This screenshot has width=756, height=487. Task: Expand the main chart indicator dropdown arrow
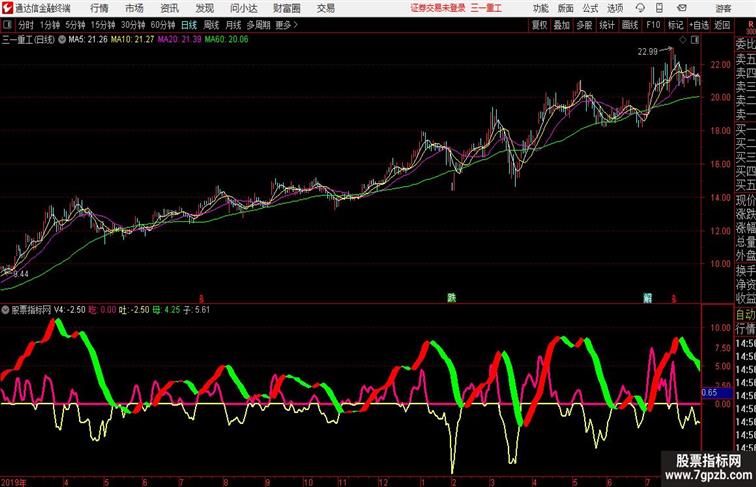pos(62,40)
